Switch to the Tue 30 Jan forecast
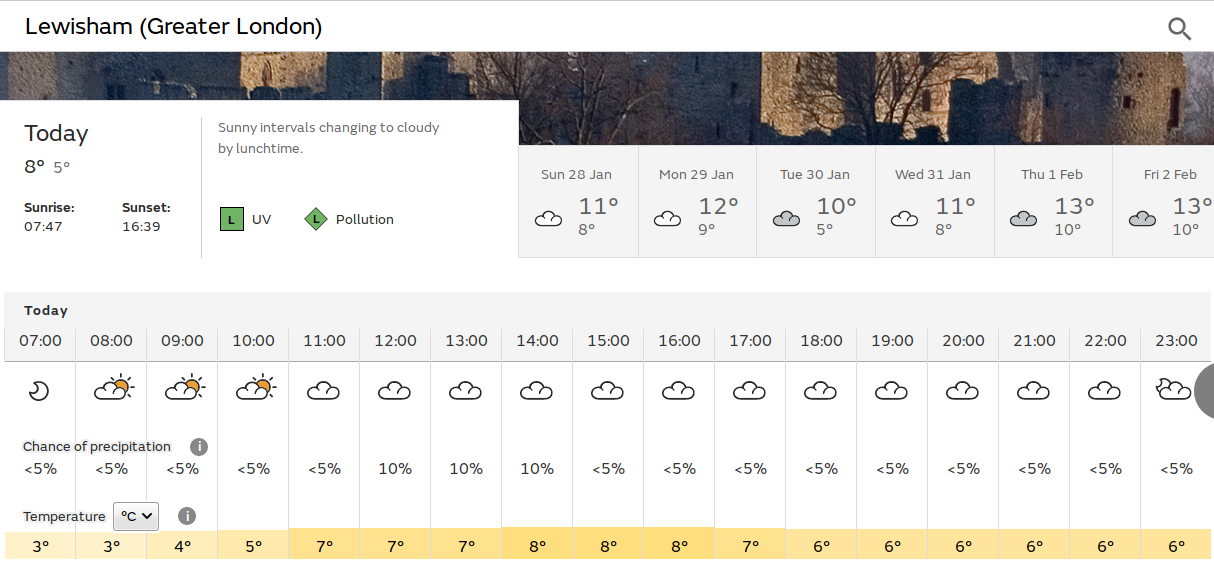This screenshot has height=563, width=1214. pos(815,202)
